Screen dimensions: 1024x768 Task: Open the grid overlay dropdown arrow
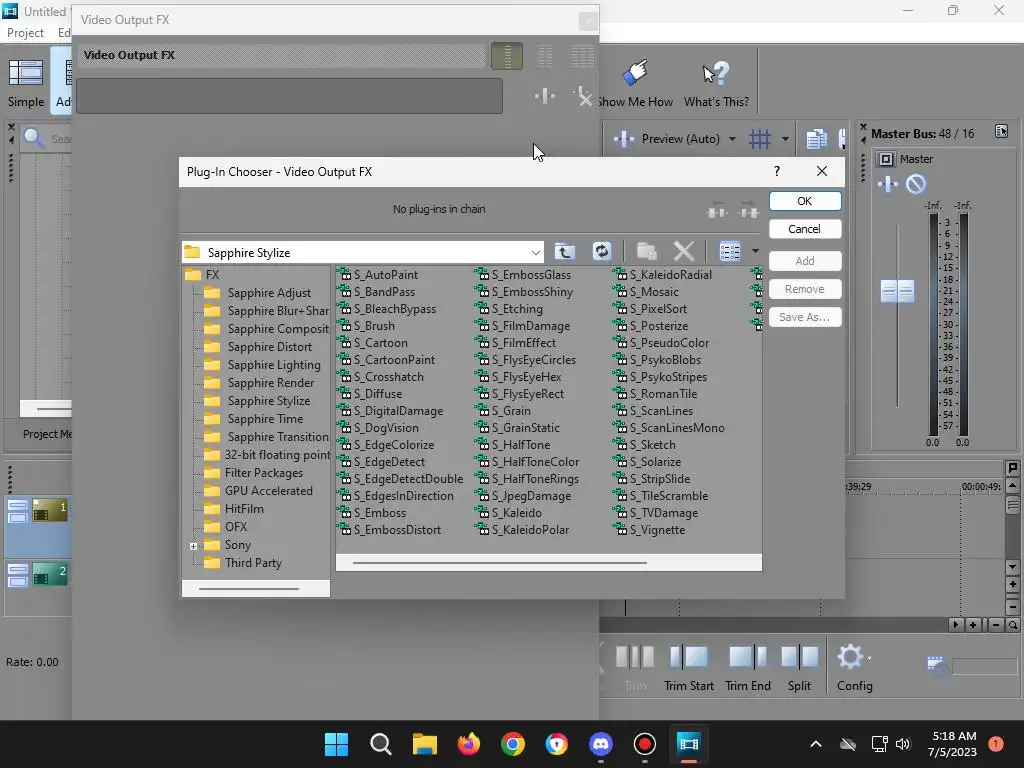pyautogui.click(x=785, y=138)
